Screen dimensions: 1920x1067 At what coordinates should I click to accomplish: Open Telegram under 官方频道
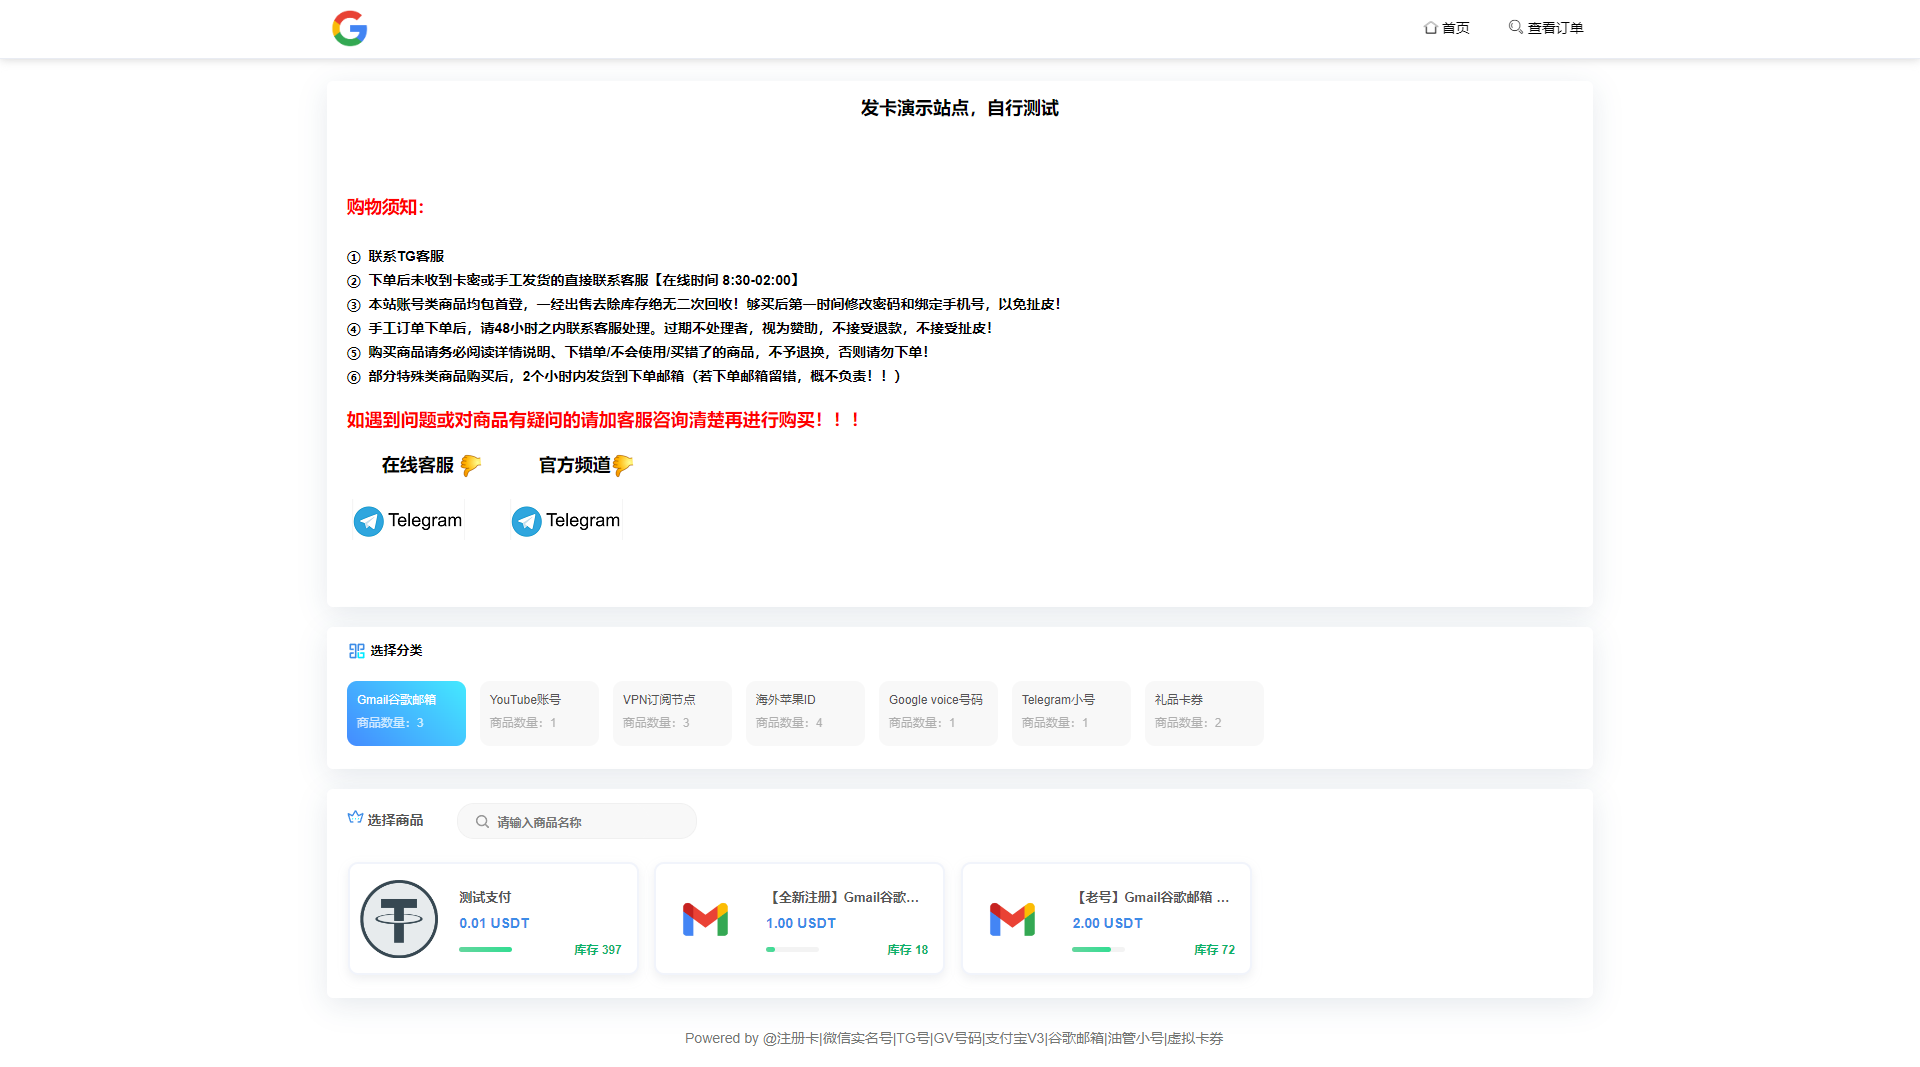[x=566, y=520]
